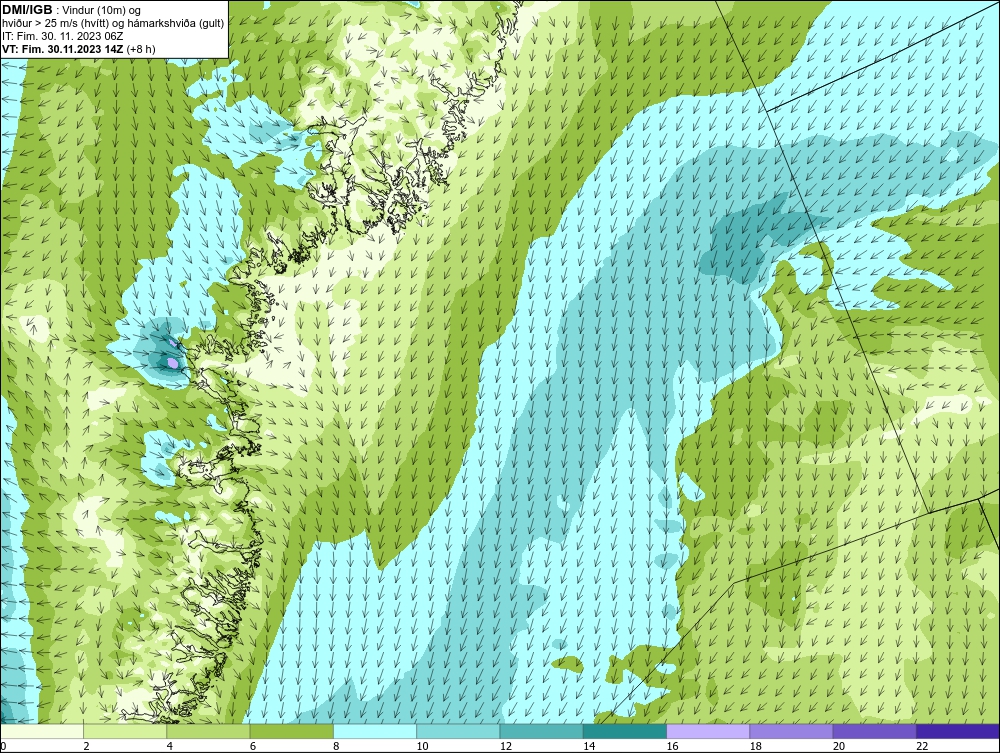Click the legend scale label '14'
1000x753 pixels.
coord(589,747)
